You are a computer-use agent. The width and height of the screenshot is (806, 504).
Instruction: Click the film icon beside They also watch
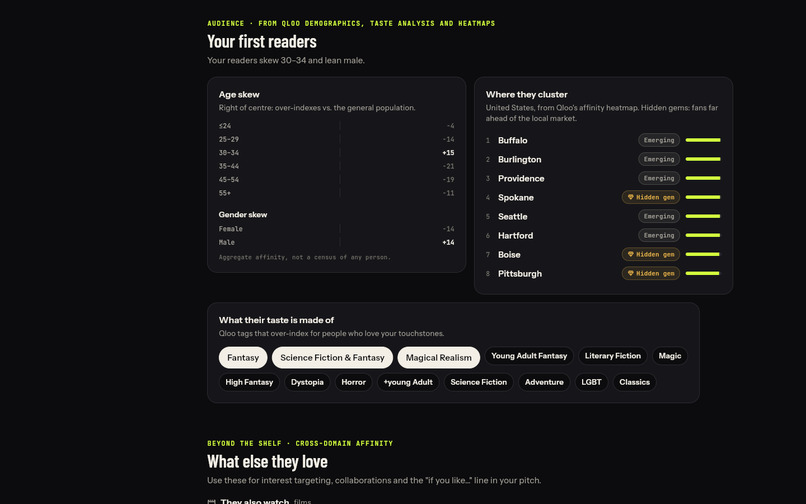tap(211, 501)
